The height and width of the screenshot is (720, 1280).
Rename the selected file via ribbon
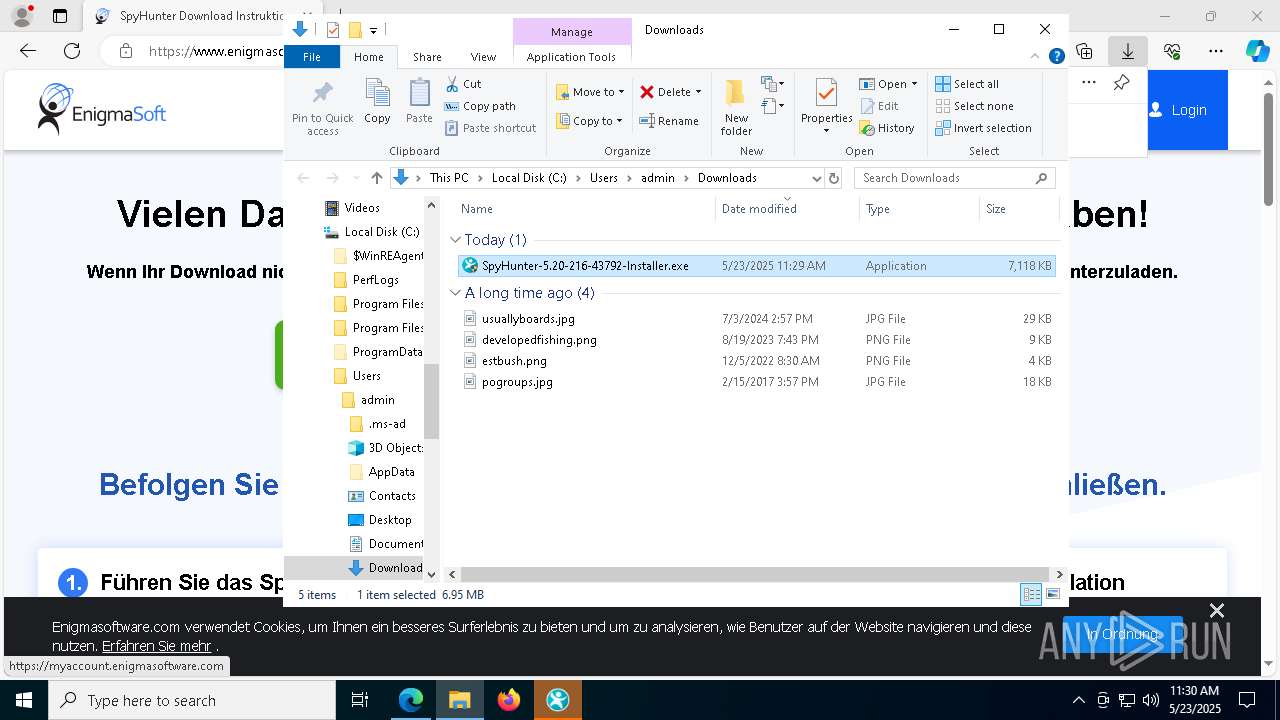coord(669,121)
